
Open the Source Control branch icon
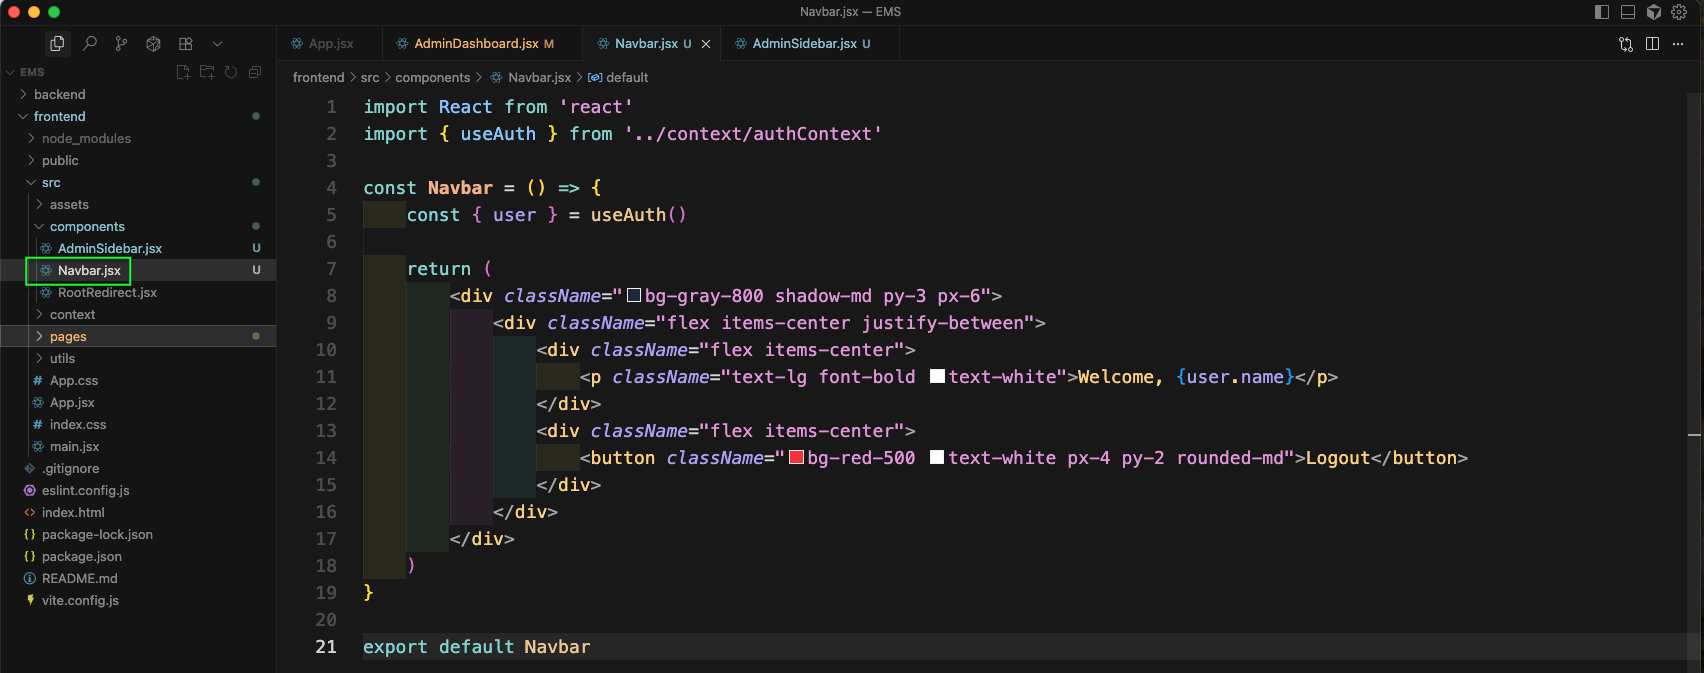point(121,44)
